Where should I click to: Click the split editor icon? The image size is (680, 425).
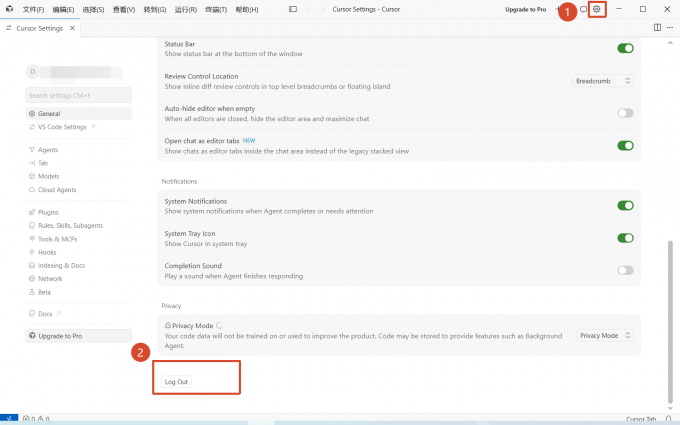click(x=657, y=27)
